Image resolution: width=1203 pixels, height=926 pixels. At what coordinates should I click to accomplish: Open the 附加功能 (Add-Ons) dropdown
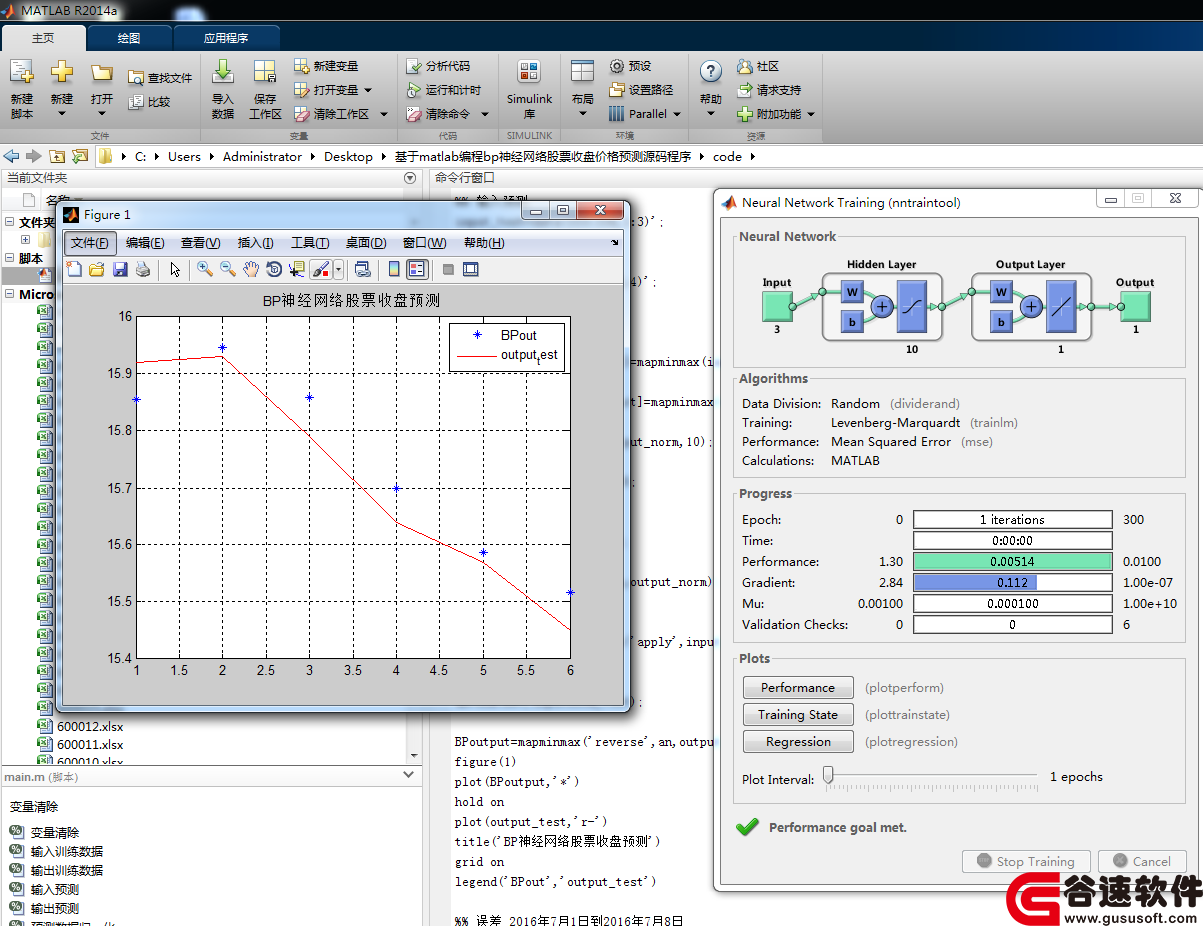click(x=776, y=114)
